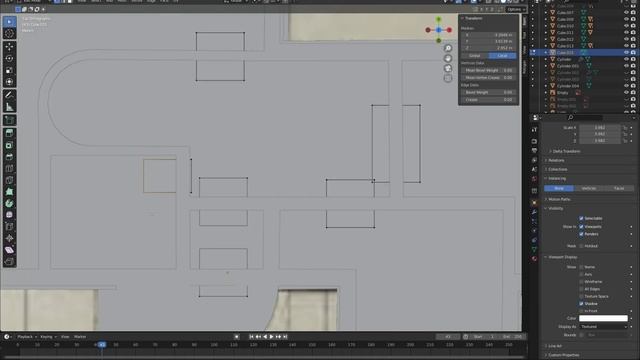Viewport: 640px width, 360px height.
Task: Expand the Relations panel
Action: pyautogui.click(x=556, y=160)
